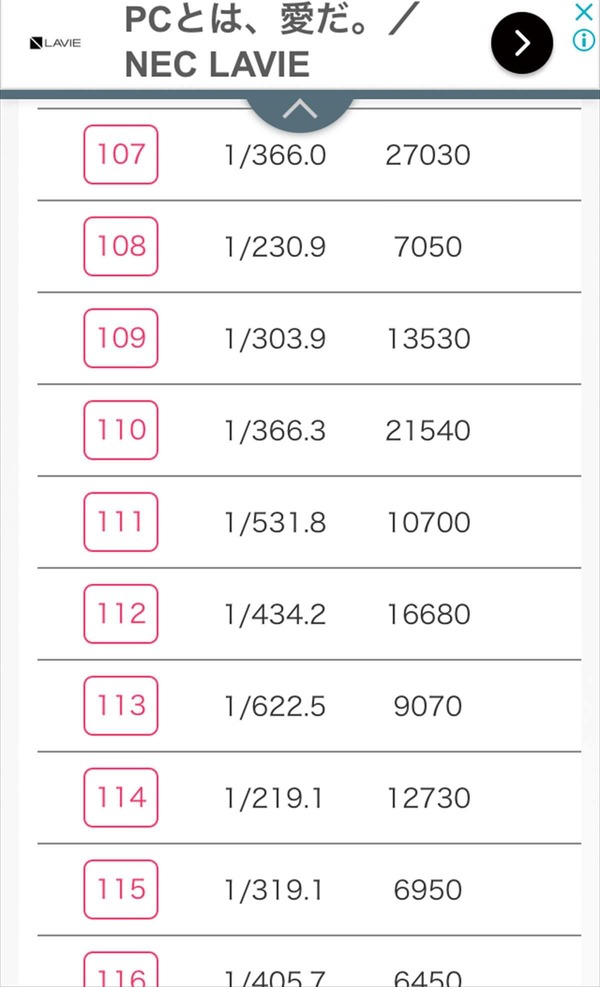Viewport: 600px width, 987px height.
Task: Collapse the panel with the up chevron
Action: click(x=300, y=110)
